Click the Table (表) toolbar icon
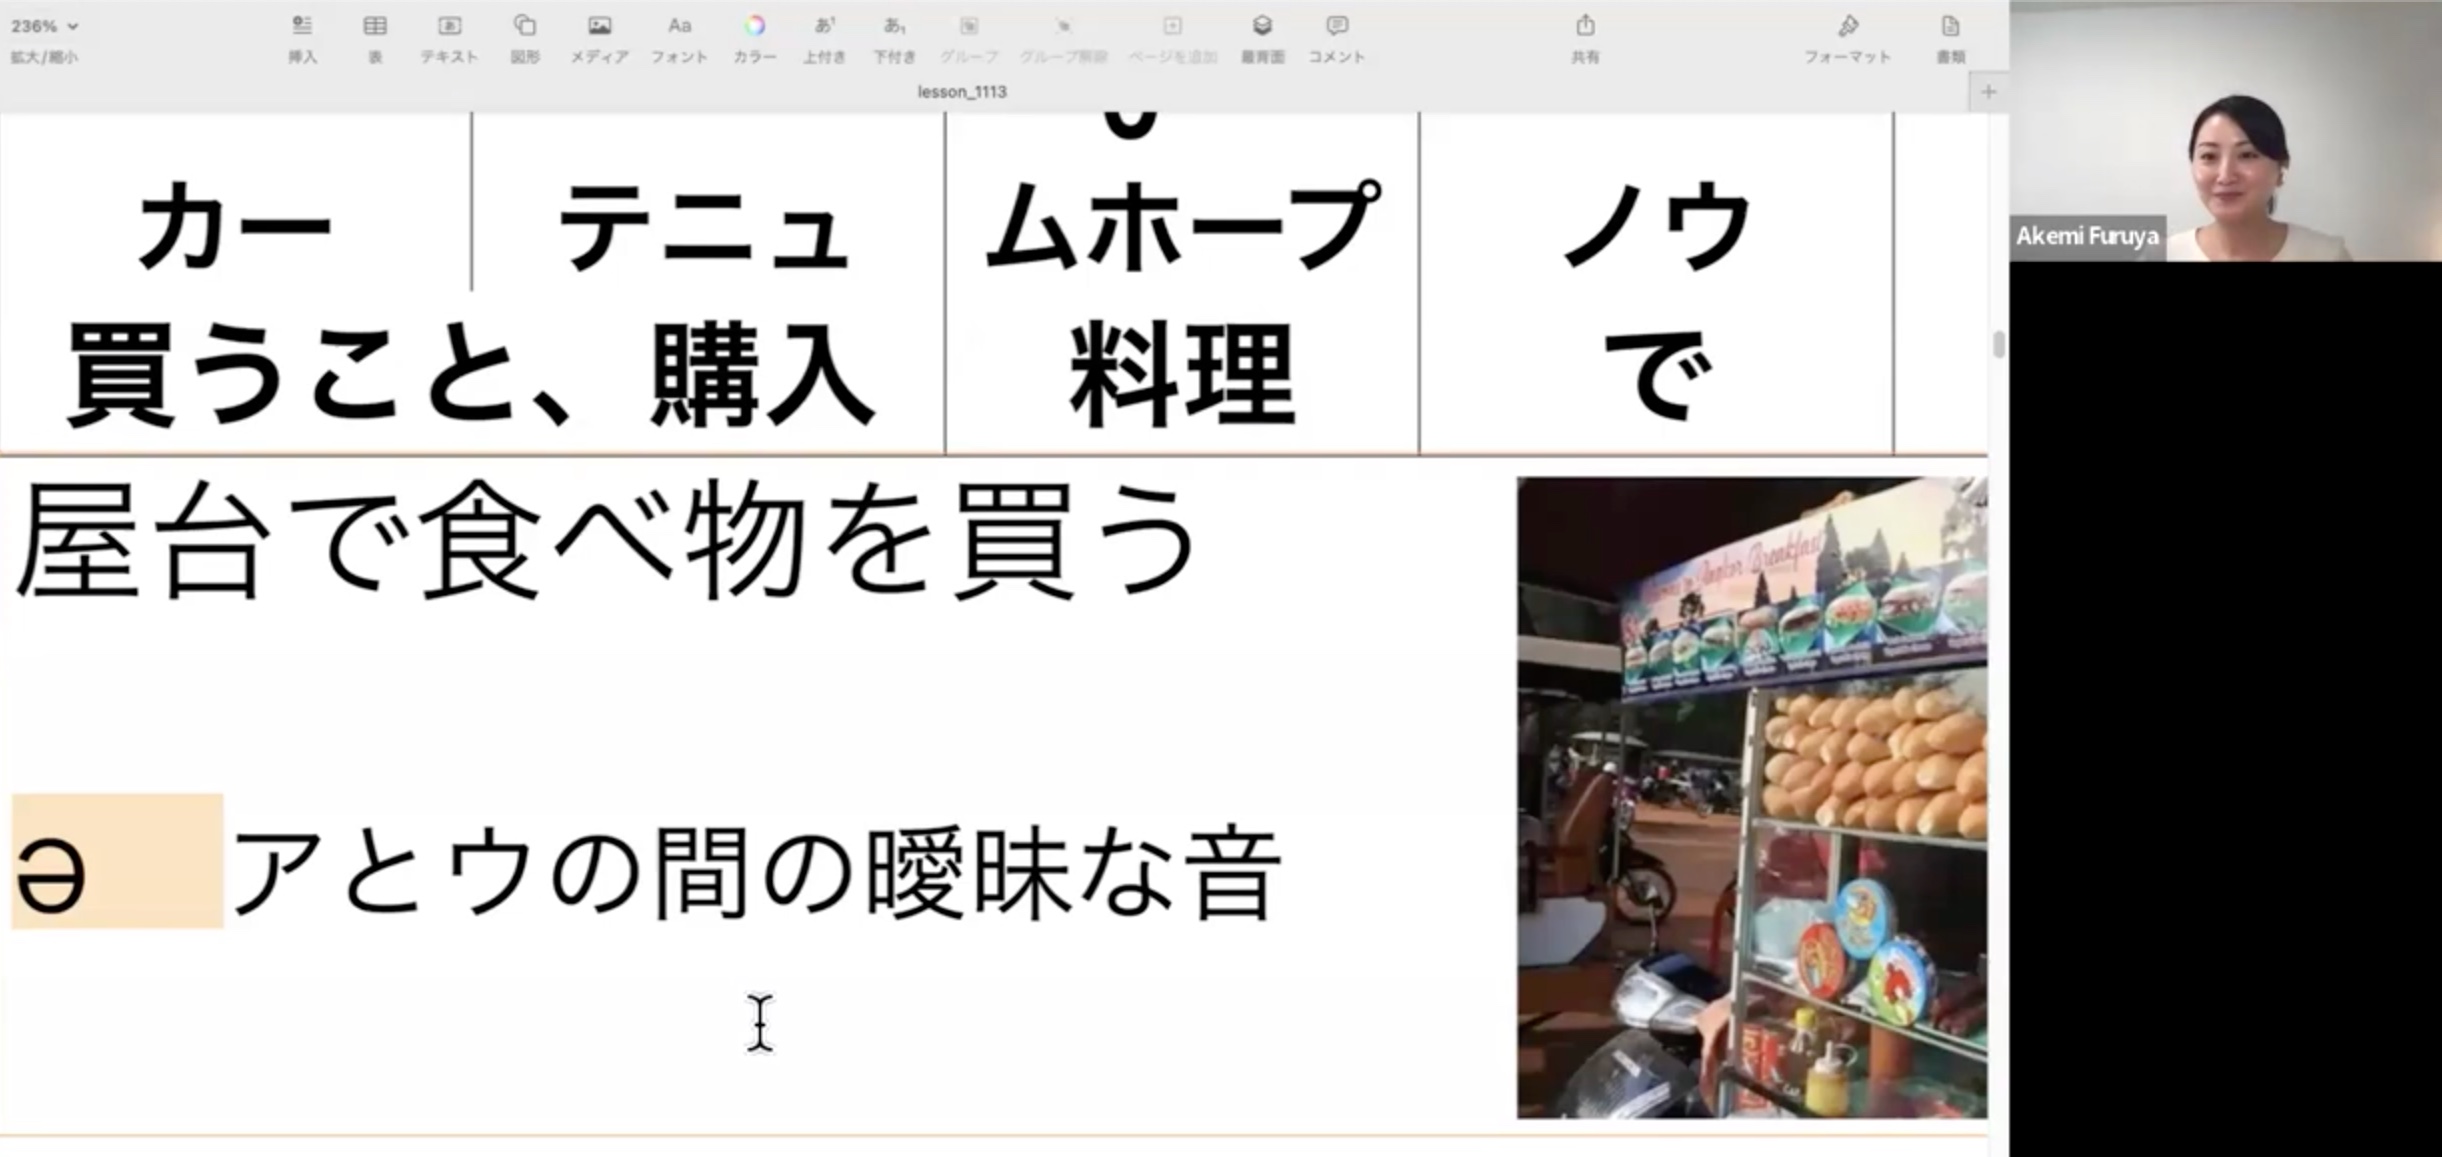2442x1157 pixels. click(x=375, y=27)
